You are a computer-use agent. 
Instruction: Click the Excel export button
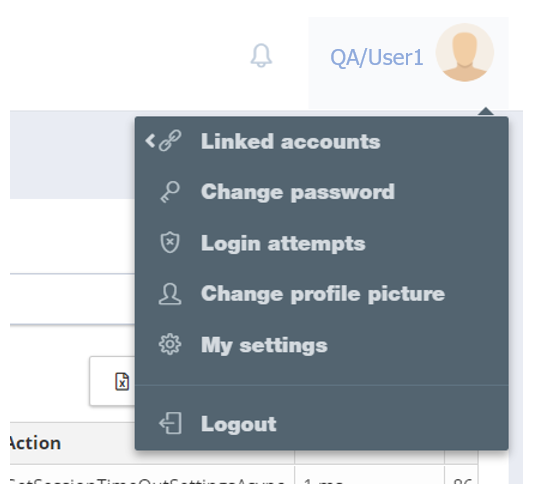coord(112,381)
